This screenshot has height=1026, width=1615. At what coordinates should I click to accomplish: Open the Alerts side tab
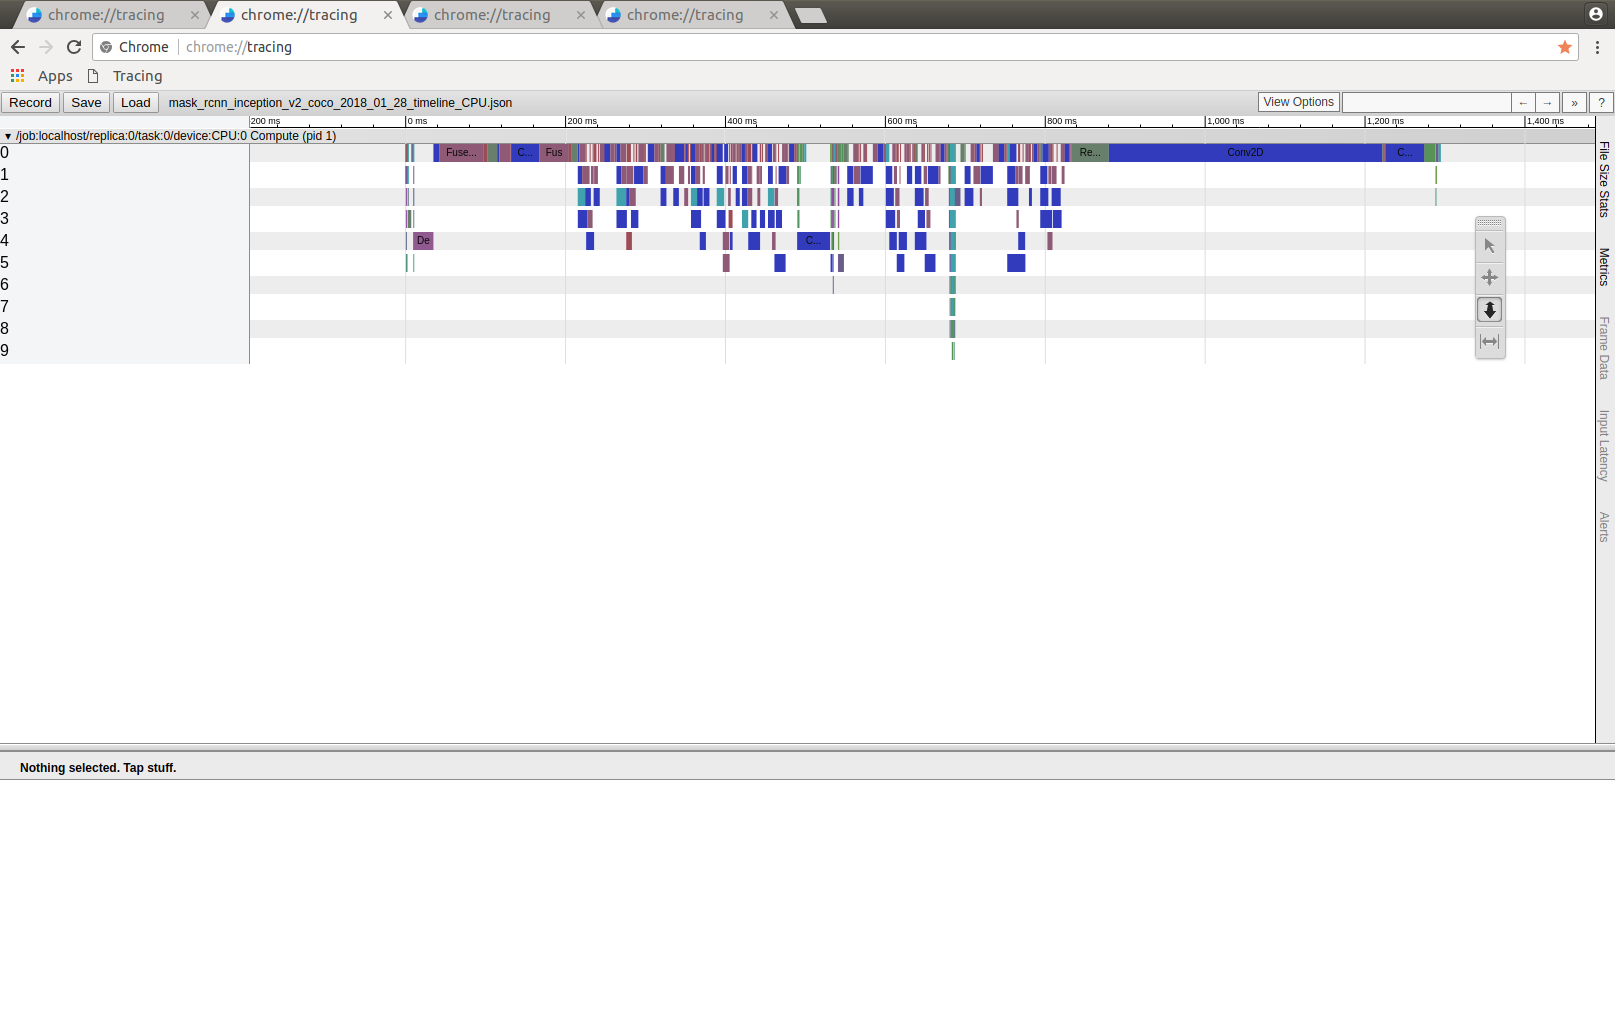[x=1604, y=527]
